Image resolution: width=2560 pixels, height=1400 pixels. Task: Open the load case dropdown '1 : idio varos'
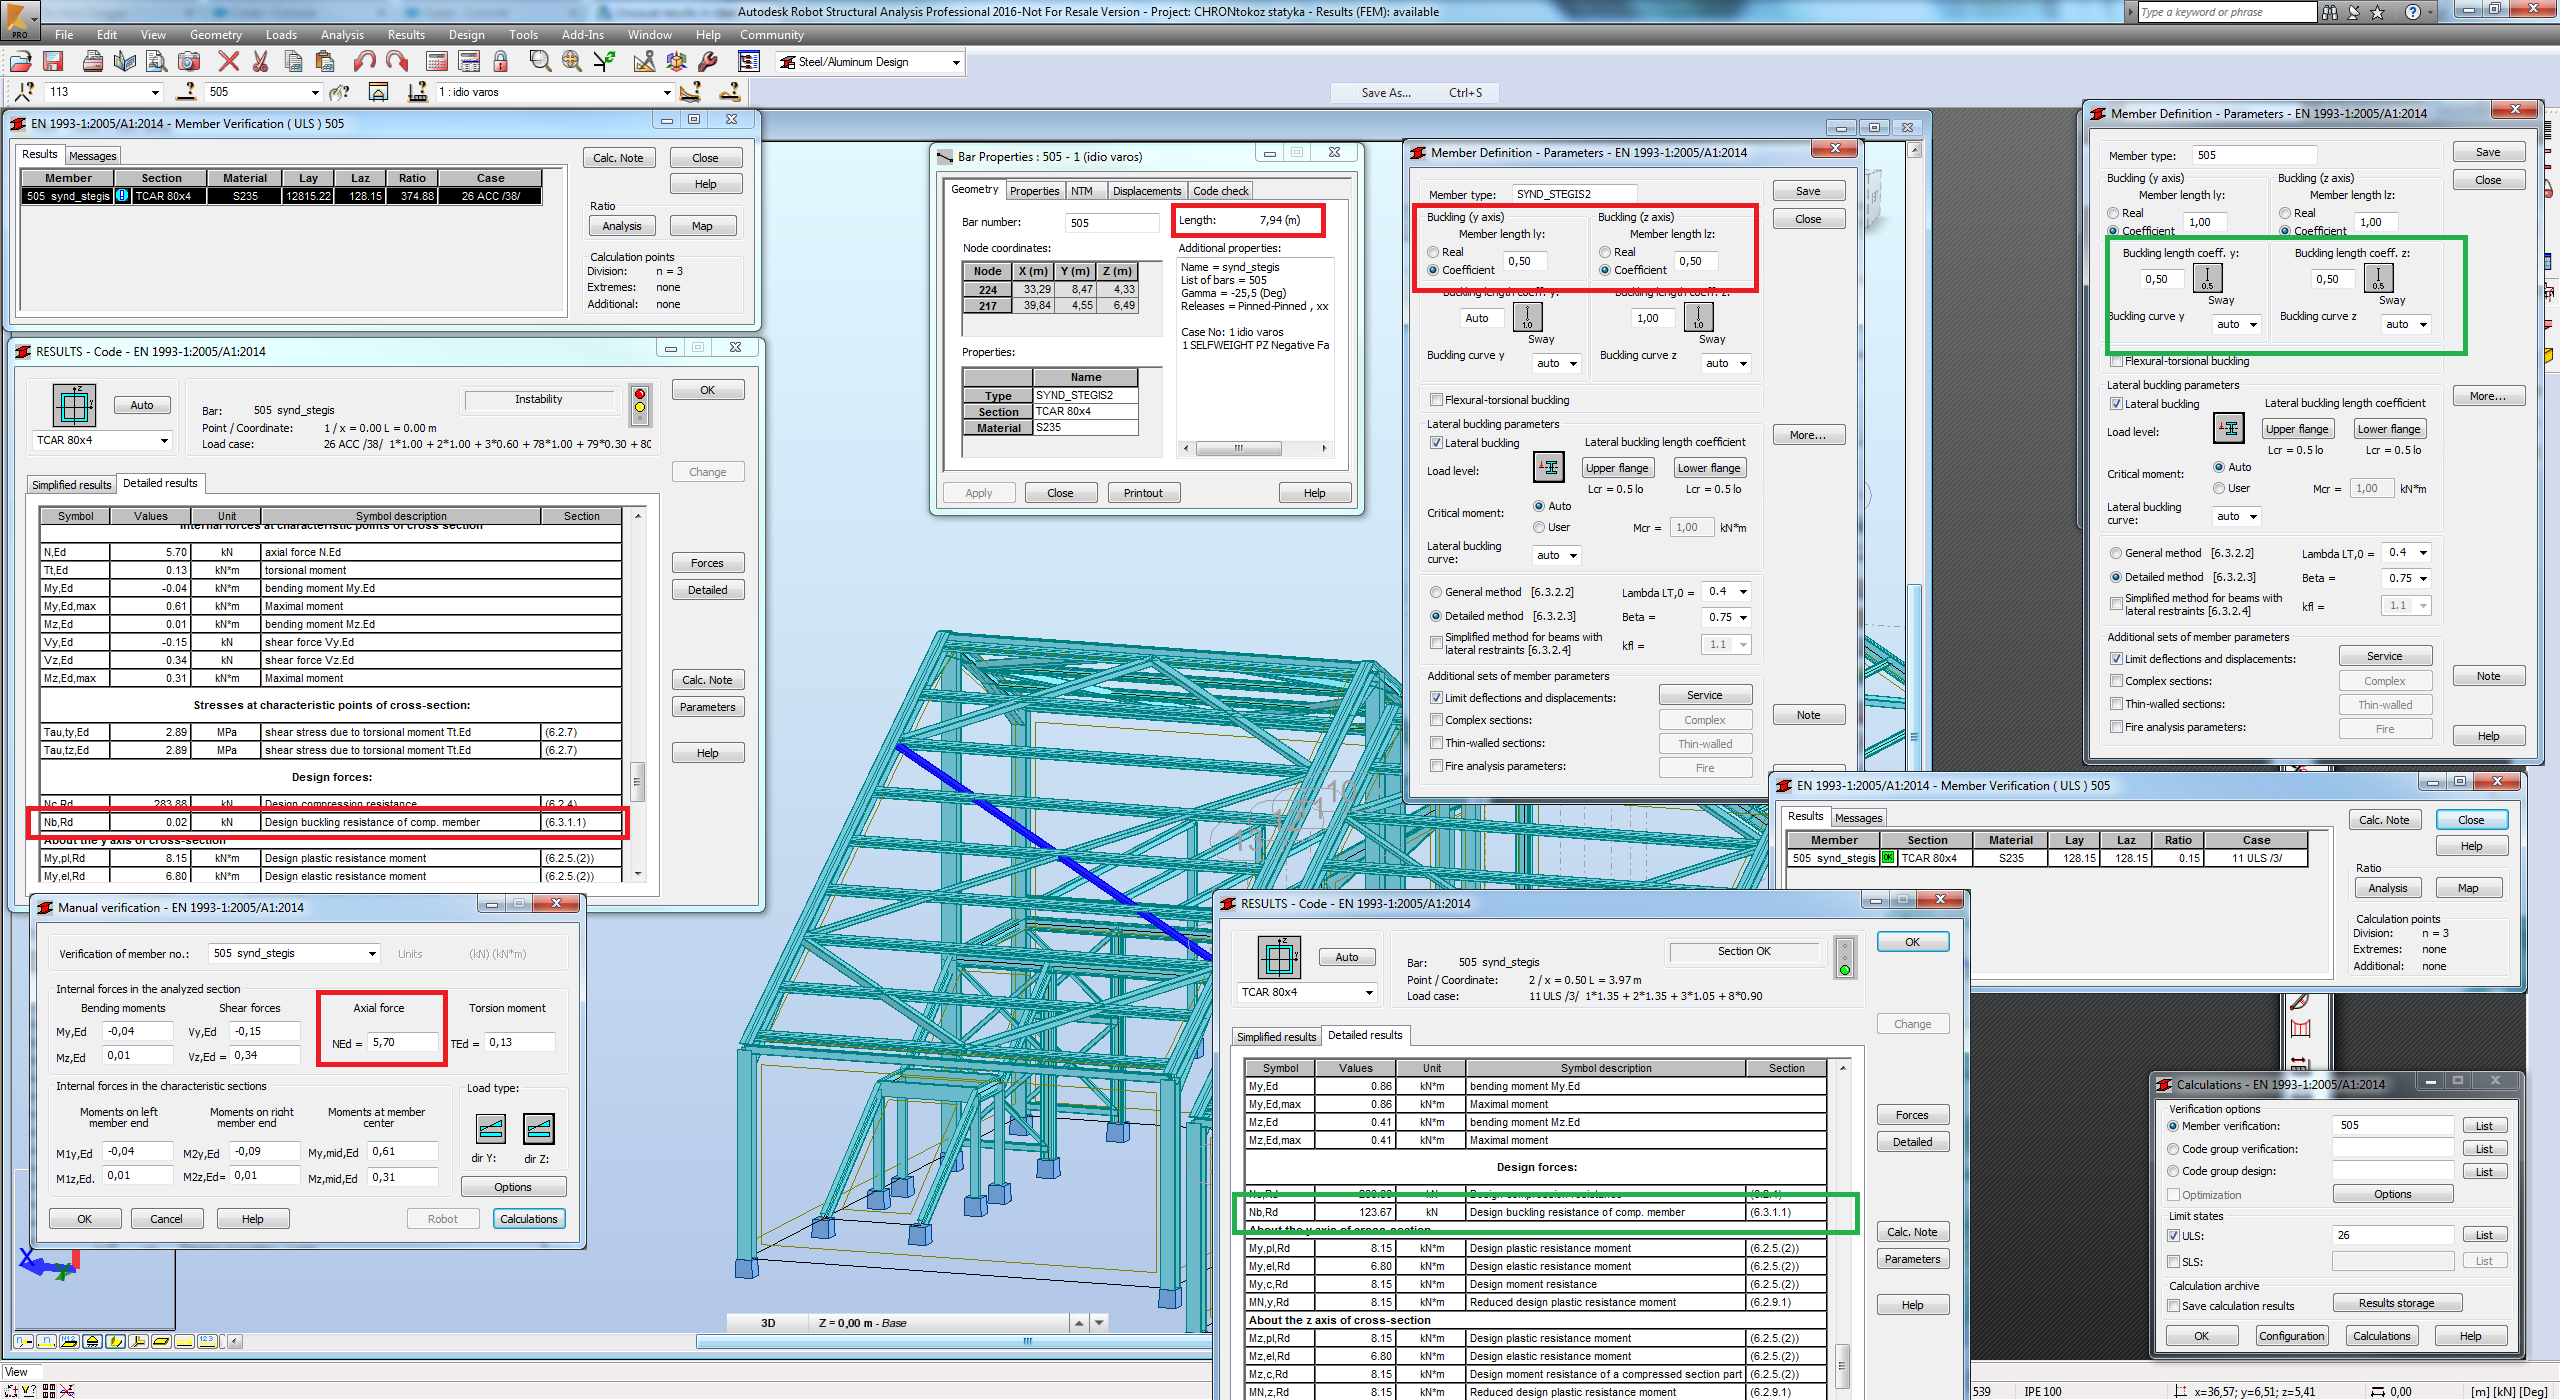[667, 92]
